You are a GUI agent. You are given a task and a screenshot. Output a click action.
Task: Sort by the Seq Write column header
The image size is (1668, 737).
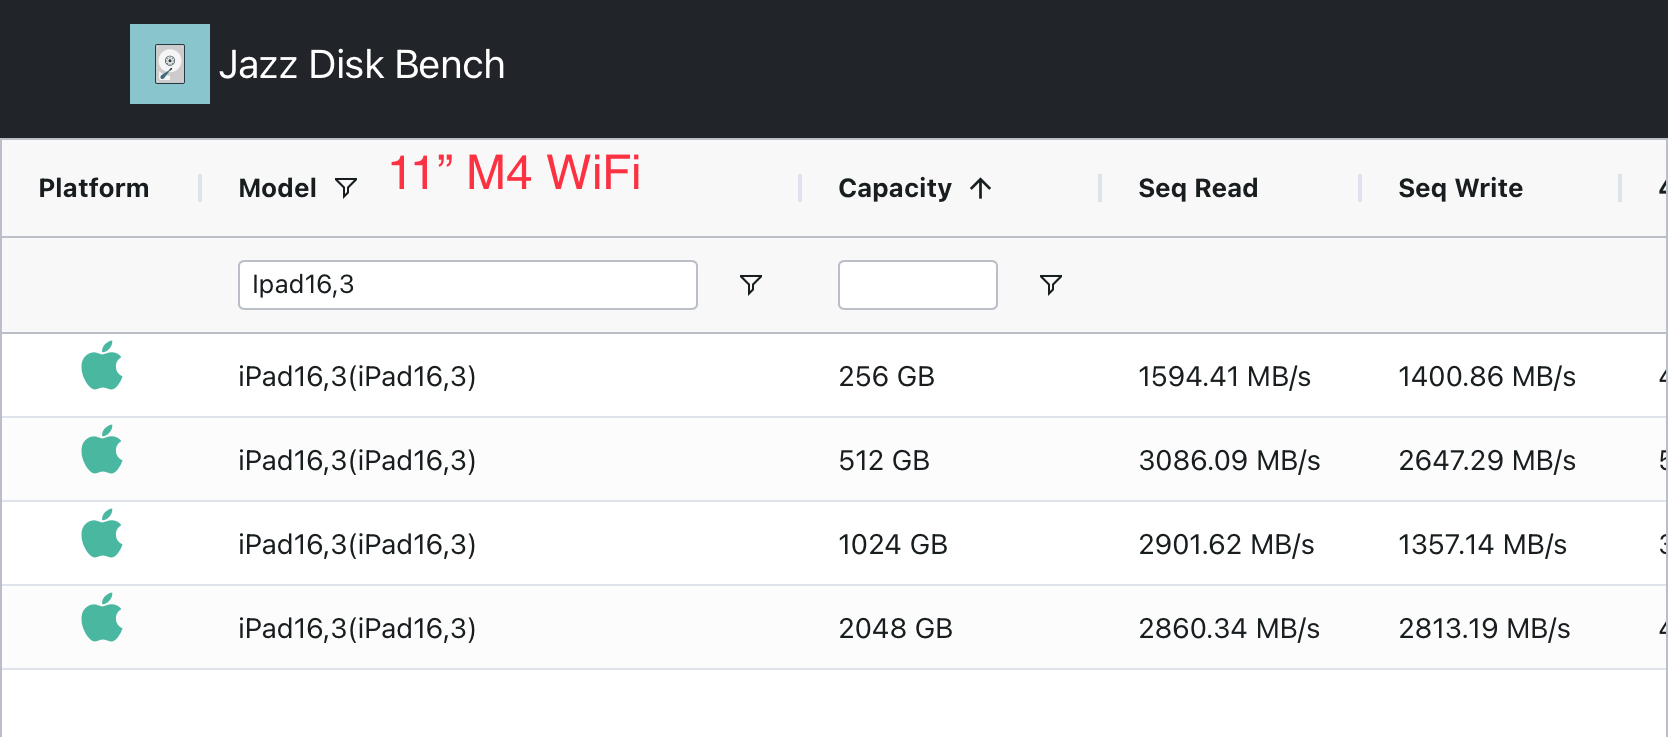(1460, 188)
